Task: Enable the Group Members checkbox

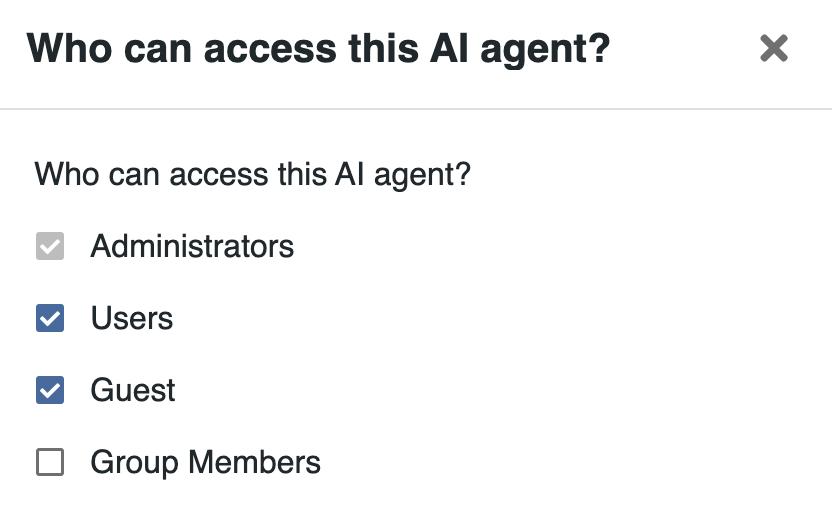Action: (50, 463)
